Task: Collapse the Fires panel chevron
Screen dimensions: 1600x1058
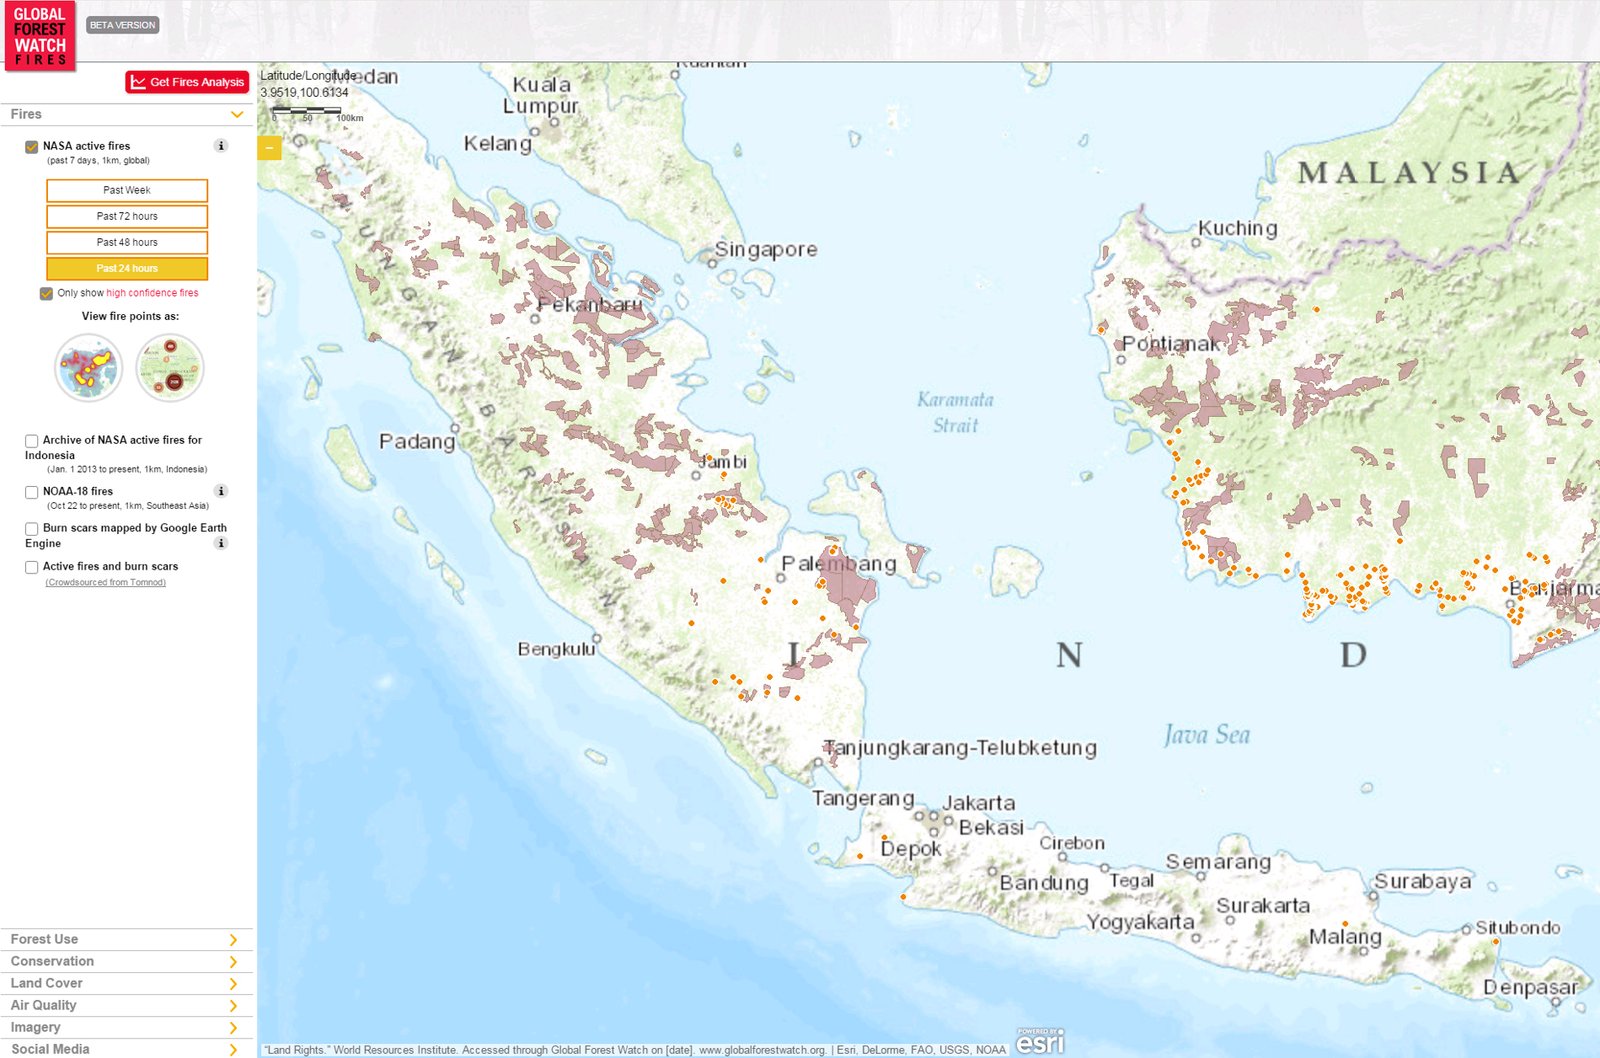Action: (x=238, y=114)
